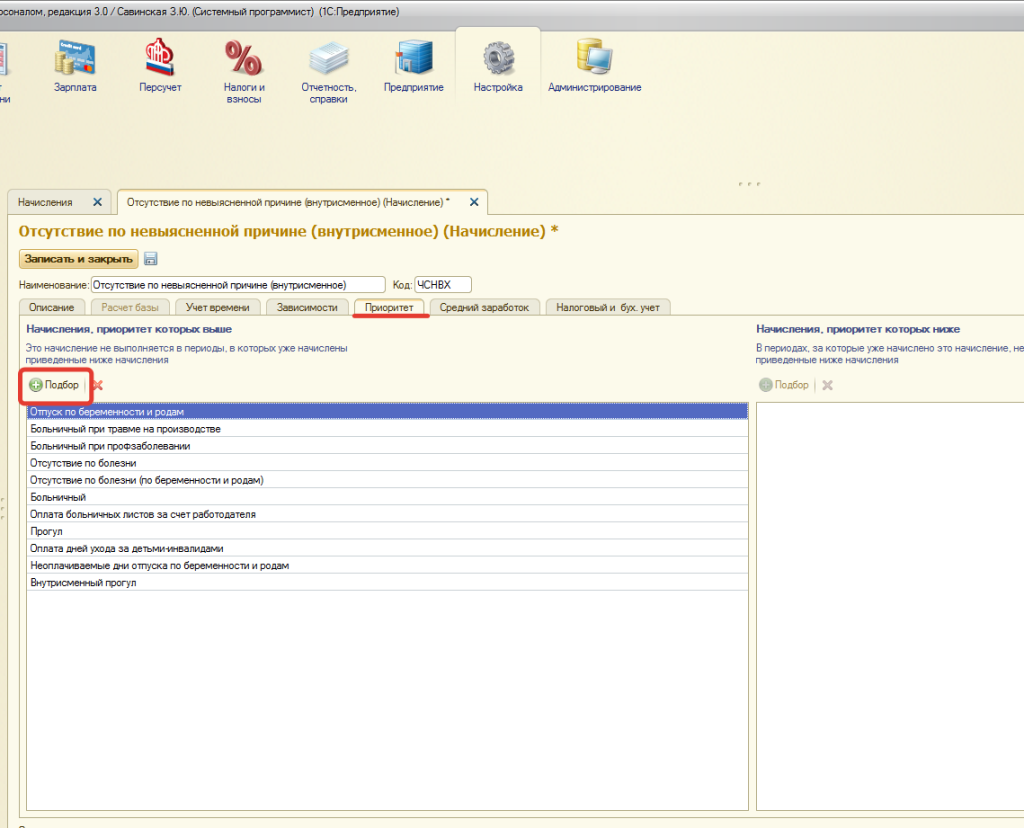Click the save diskette icon
This screenshot has width=1024, height=828.
(151, 259)
